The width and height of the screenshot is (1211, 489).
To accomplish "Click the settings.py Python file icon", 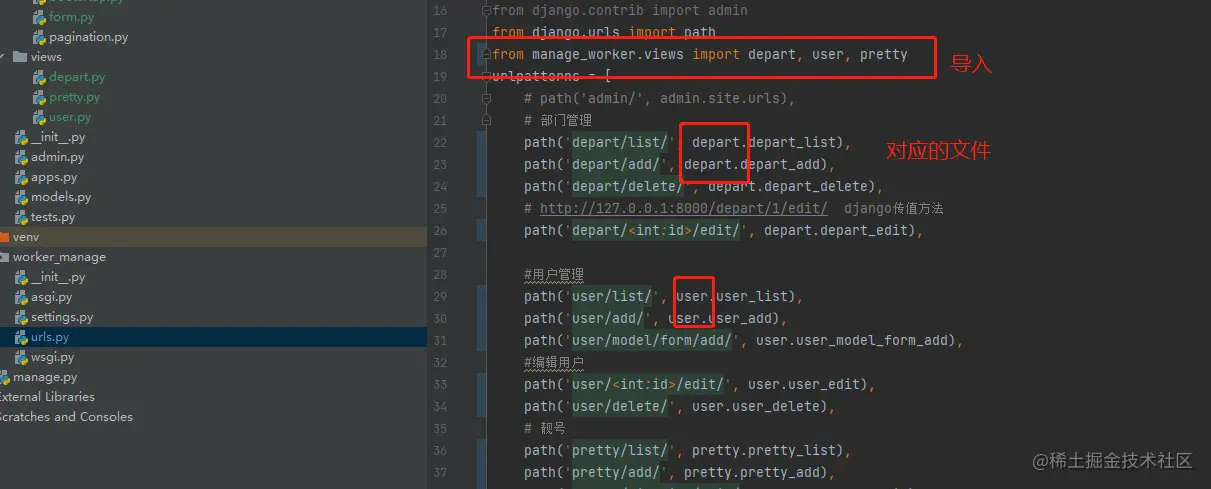I will click(21, 317).
